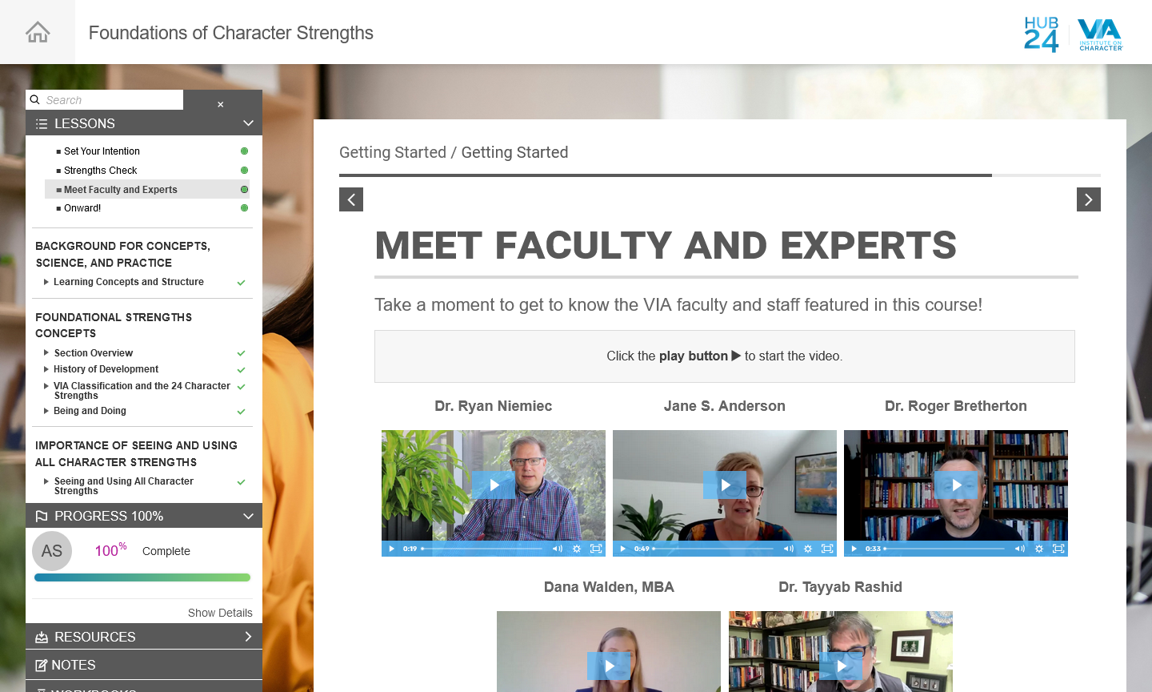This screenshot has width=1152, height=692.
Task: Click the home icon
Action: click(x=37, y=32)
